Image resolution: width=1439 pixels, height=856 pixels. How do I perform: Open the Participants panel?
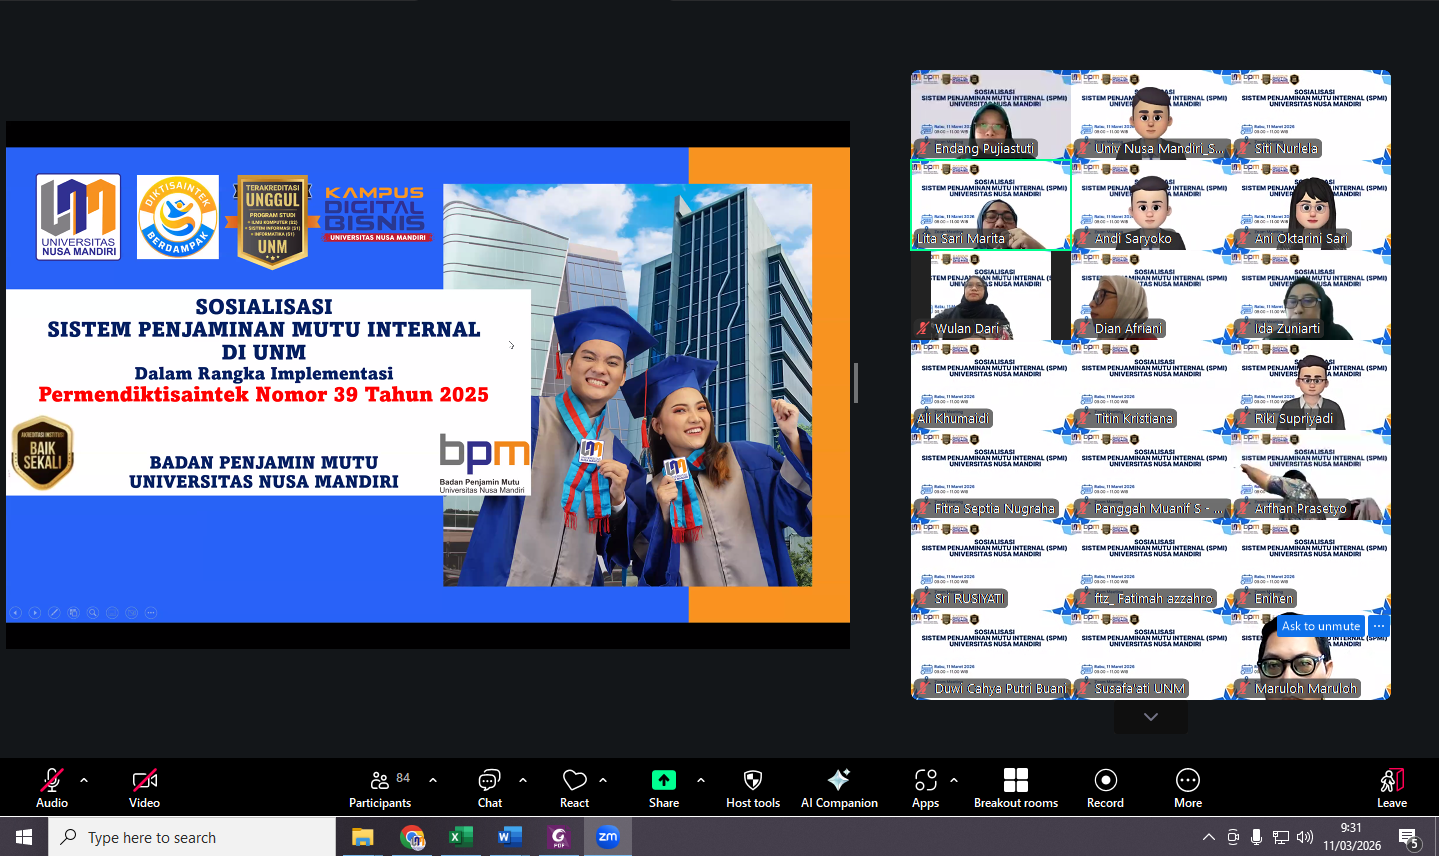tap(380, 780)
